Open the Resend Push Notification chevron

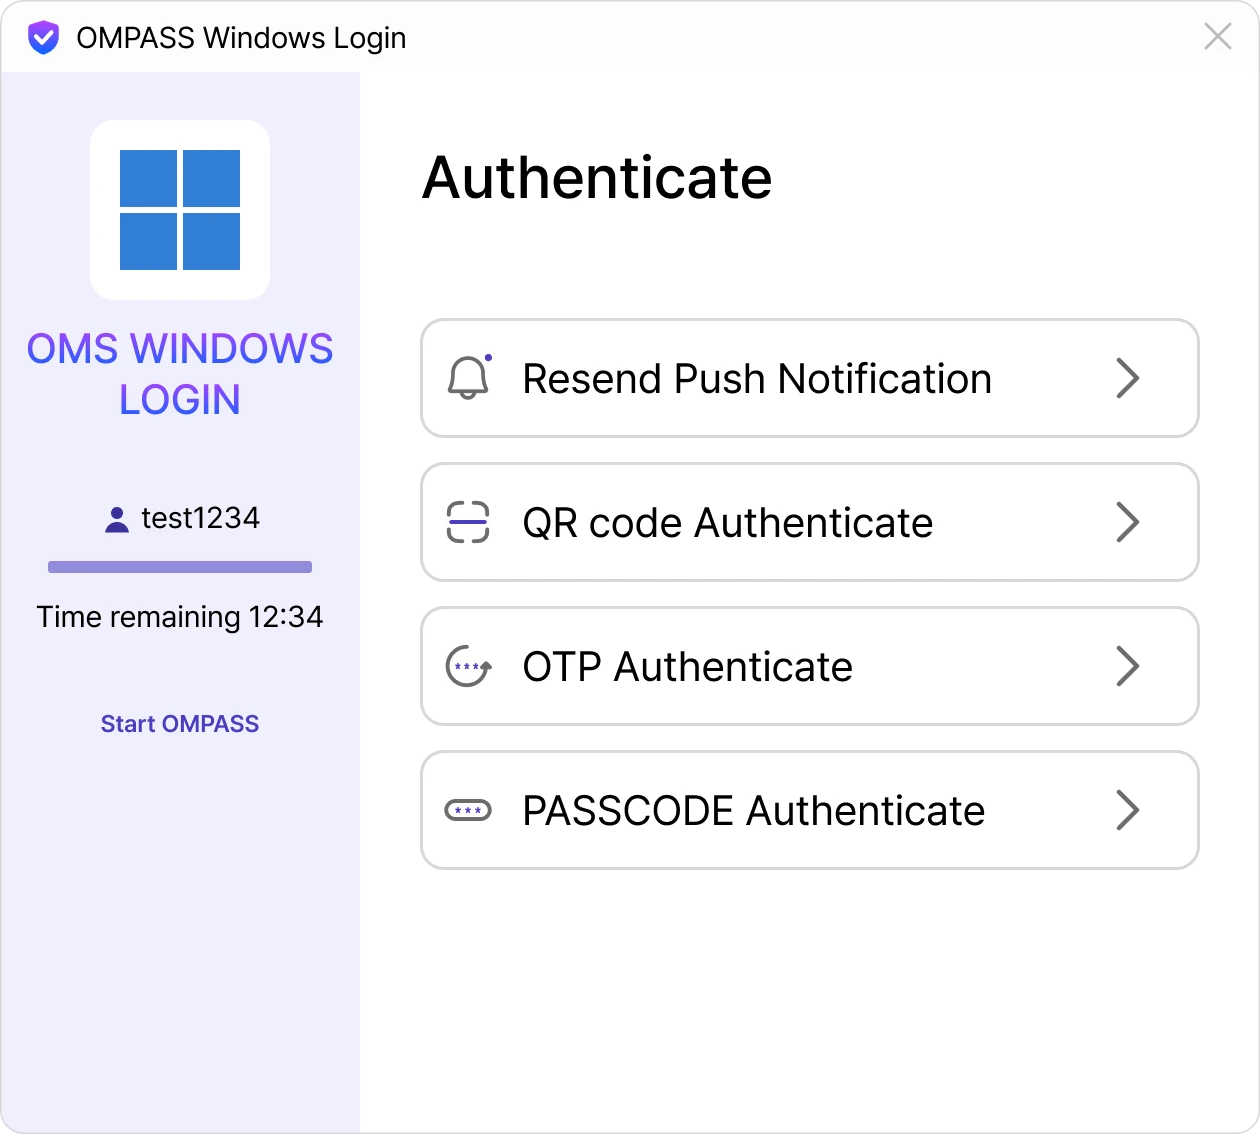coord(1128,378)
